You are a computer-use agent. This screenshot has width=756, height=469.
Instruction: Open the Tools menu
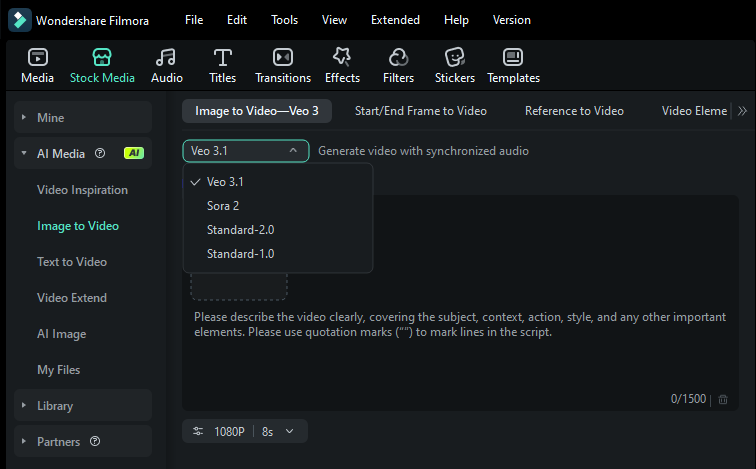(x=284, y=20)
